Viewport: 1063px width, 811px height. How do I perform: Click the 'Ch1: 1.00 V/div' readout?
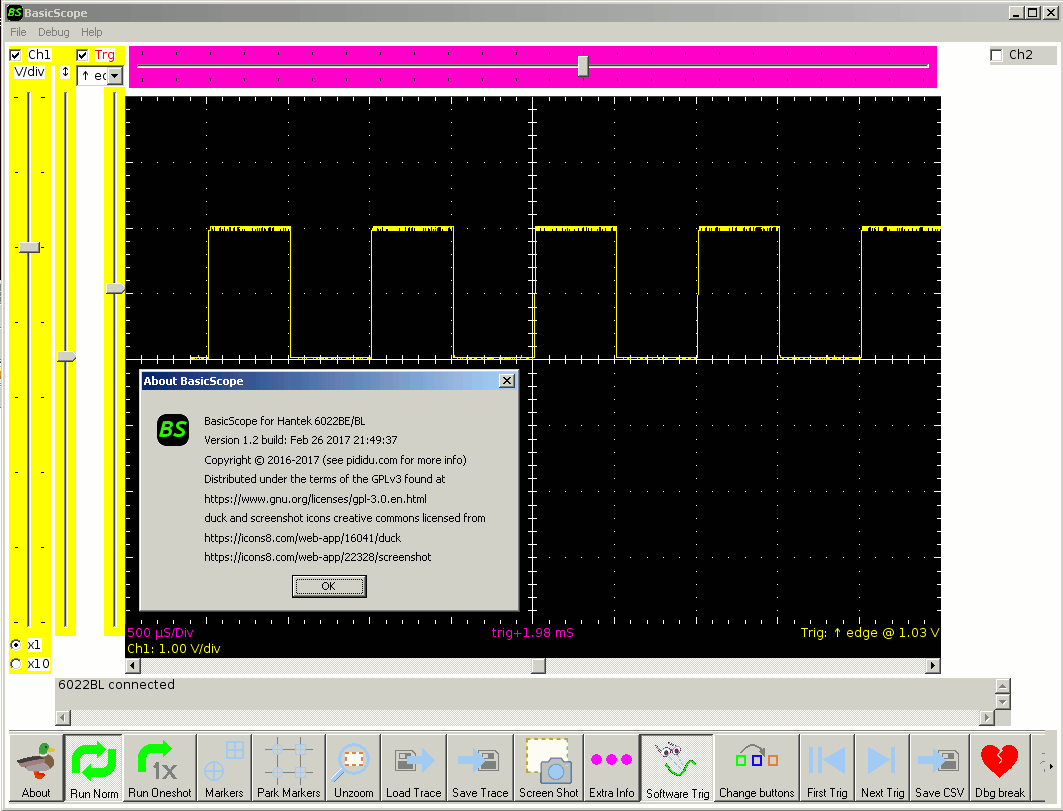[174, 649]
